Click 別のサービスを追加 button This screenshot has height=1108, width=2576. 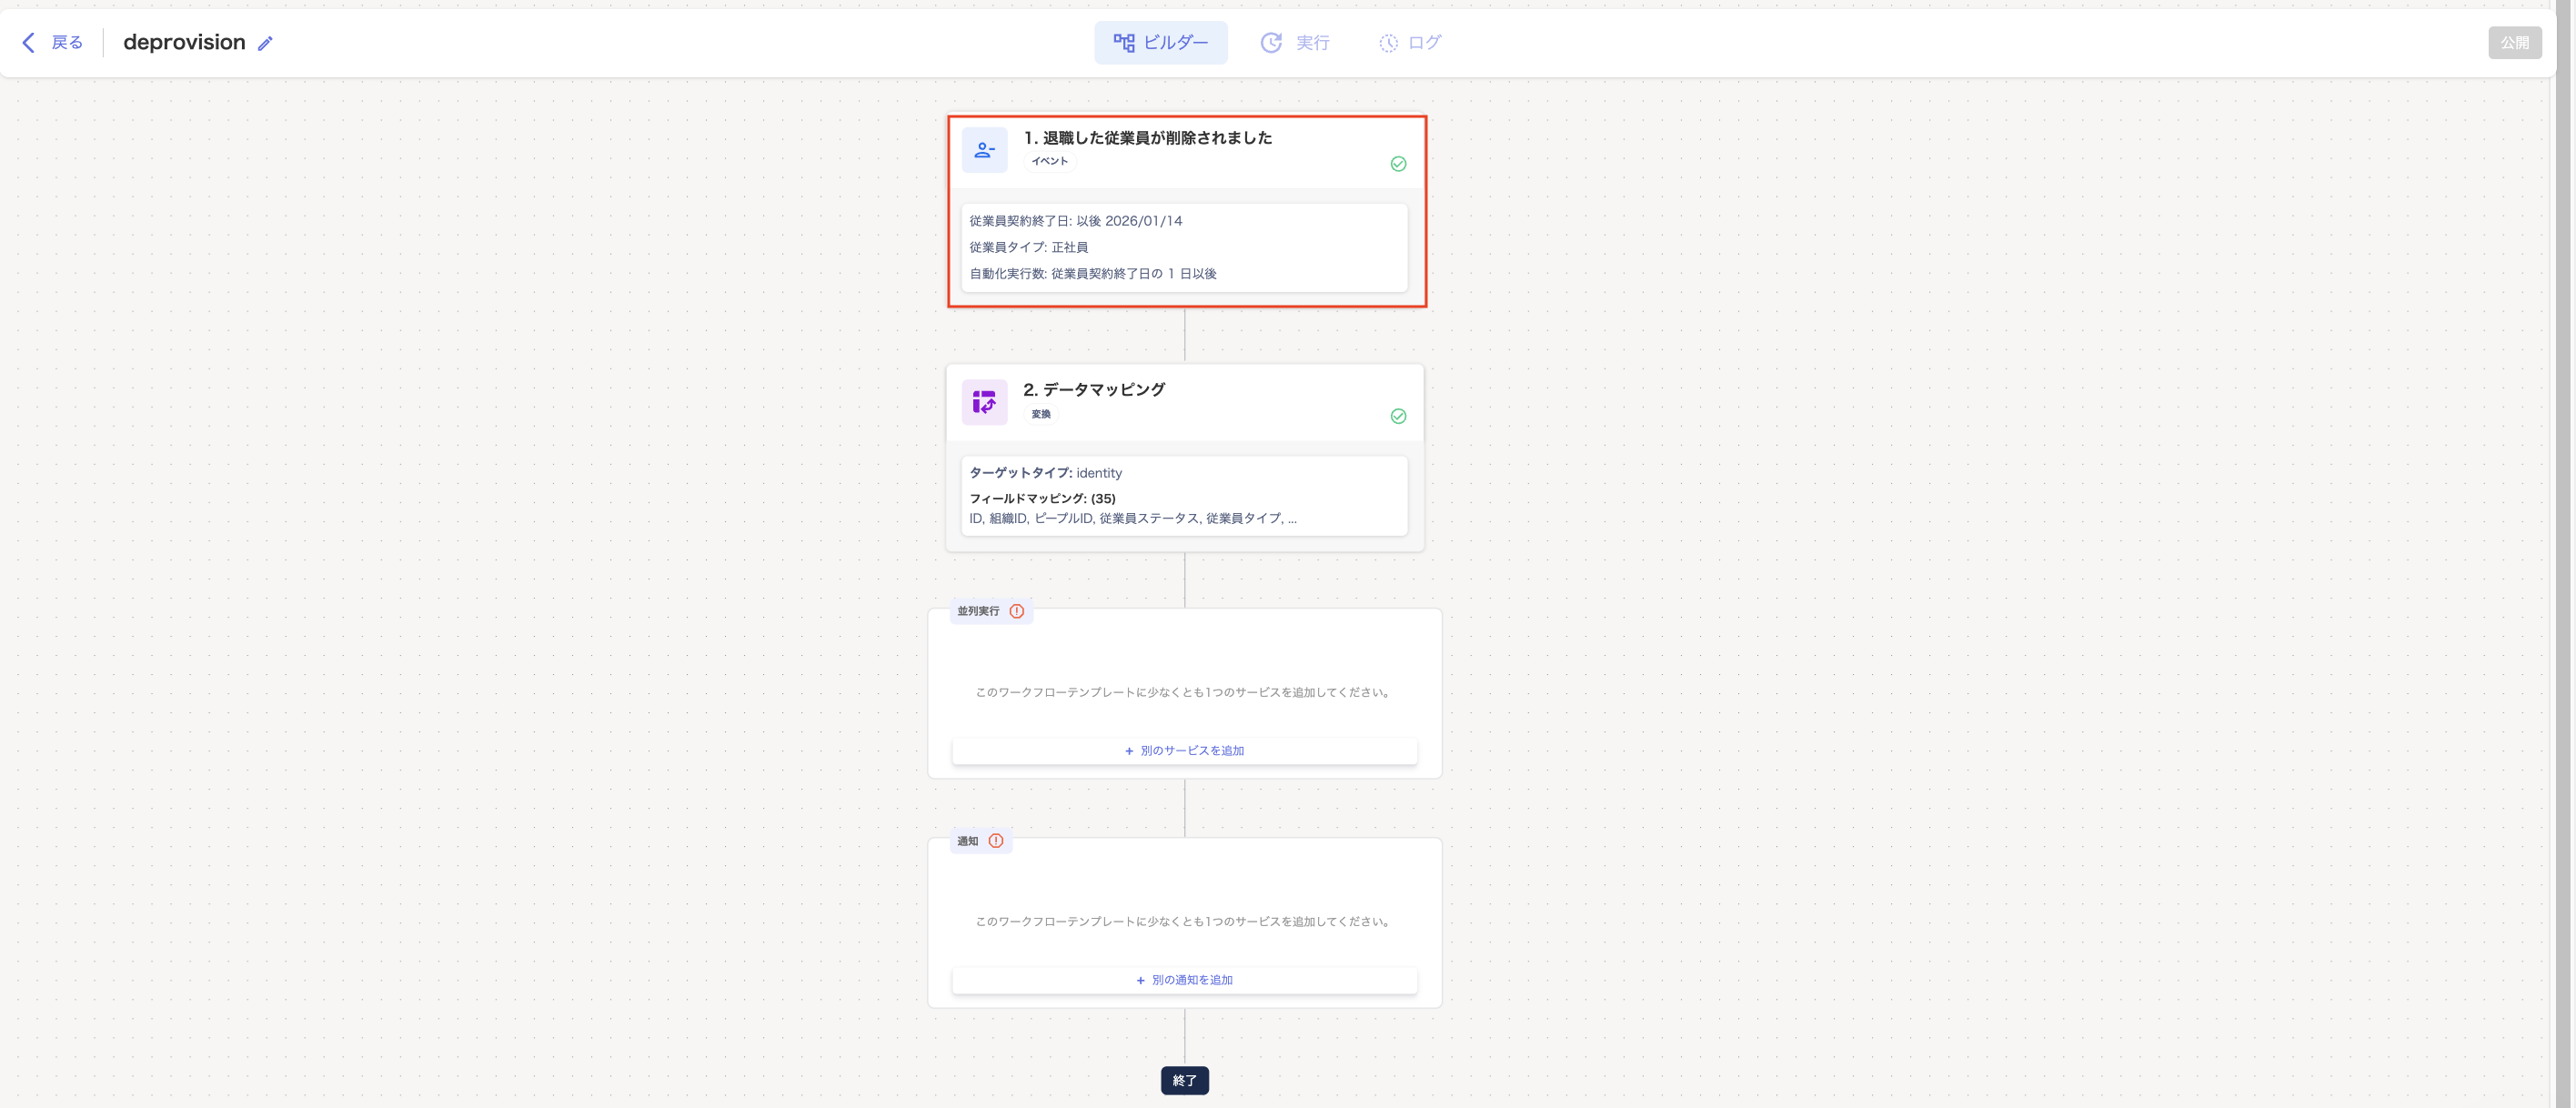click(1184, 751)
